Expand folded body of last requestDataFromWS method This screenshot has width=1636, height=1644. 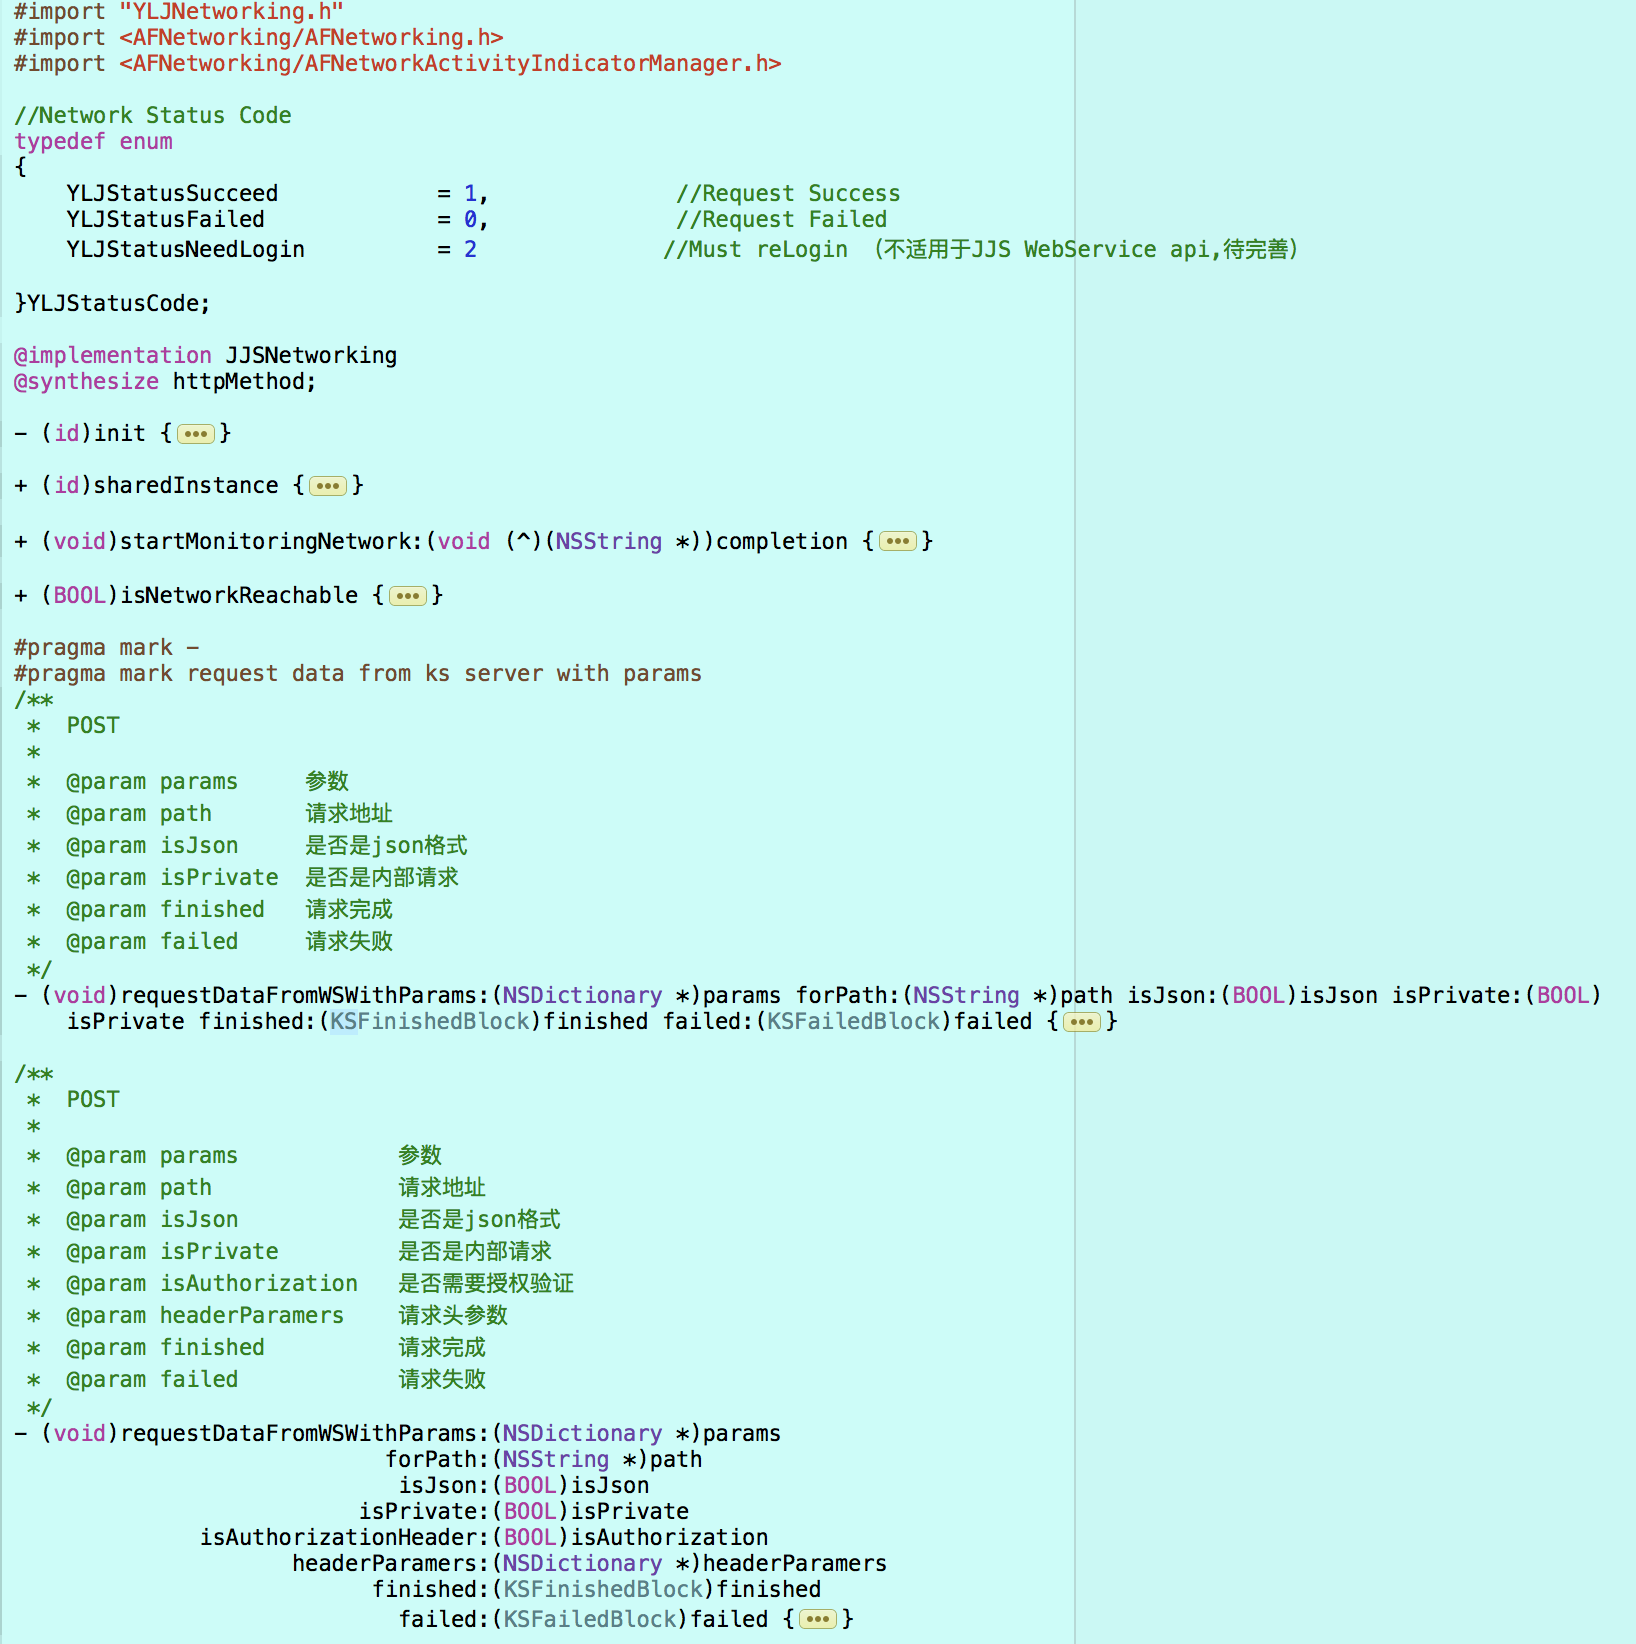coord(818,1619)
